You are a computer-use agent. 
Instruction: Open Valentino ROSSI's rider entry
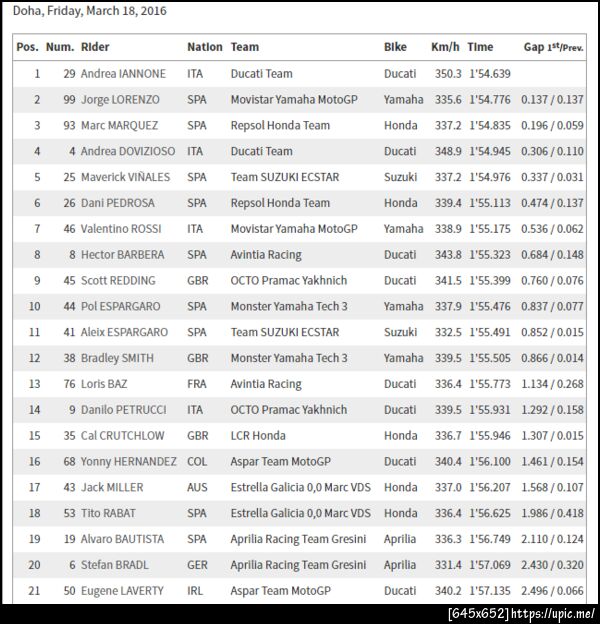pyautogui.click(x=121, y=229)
